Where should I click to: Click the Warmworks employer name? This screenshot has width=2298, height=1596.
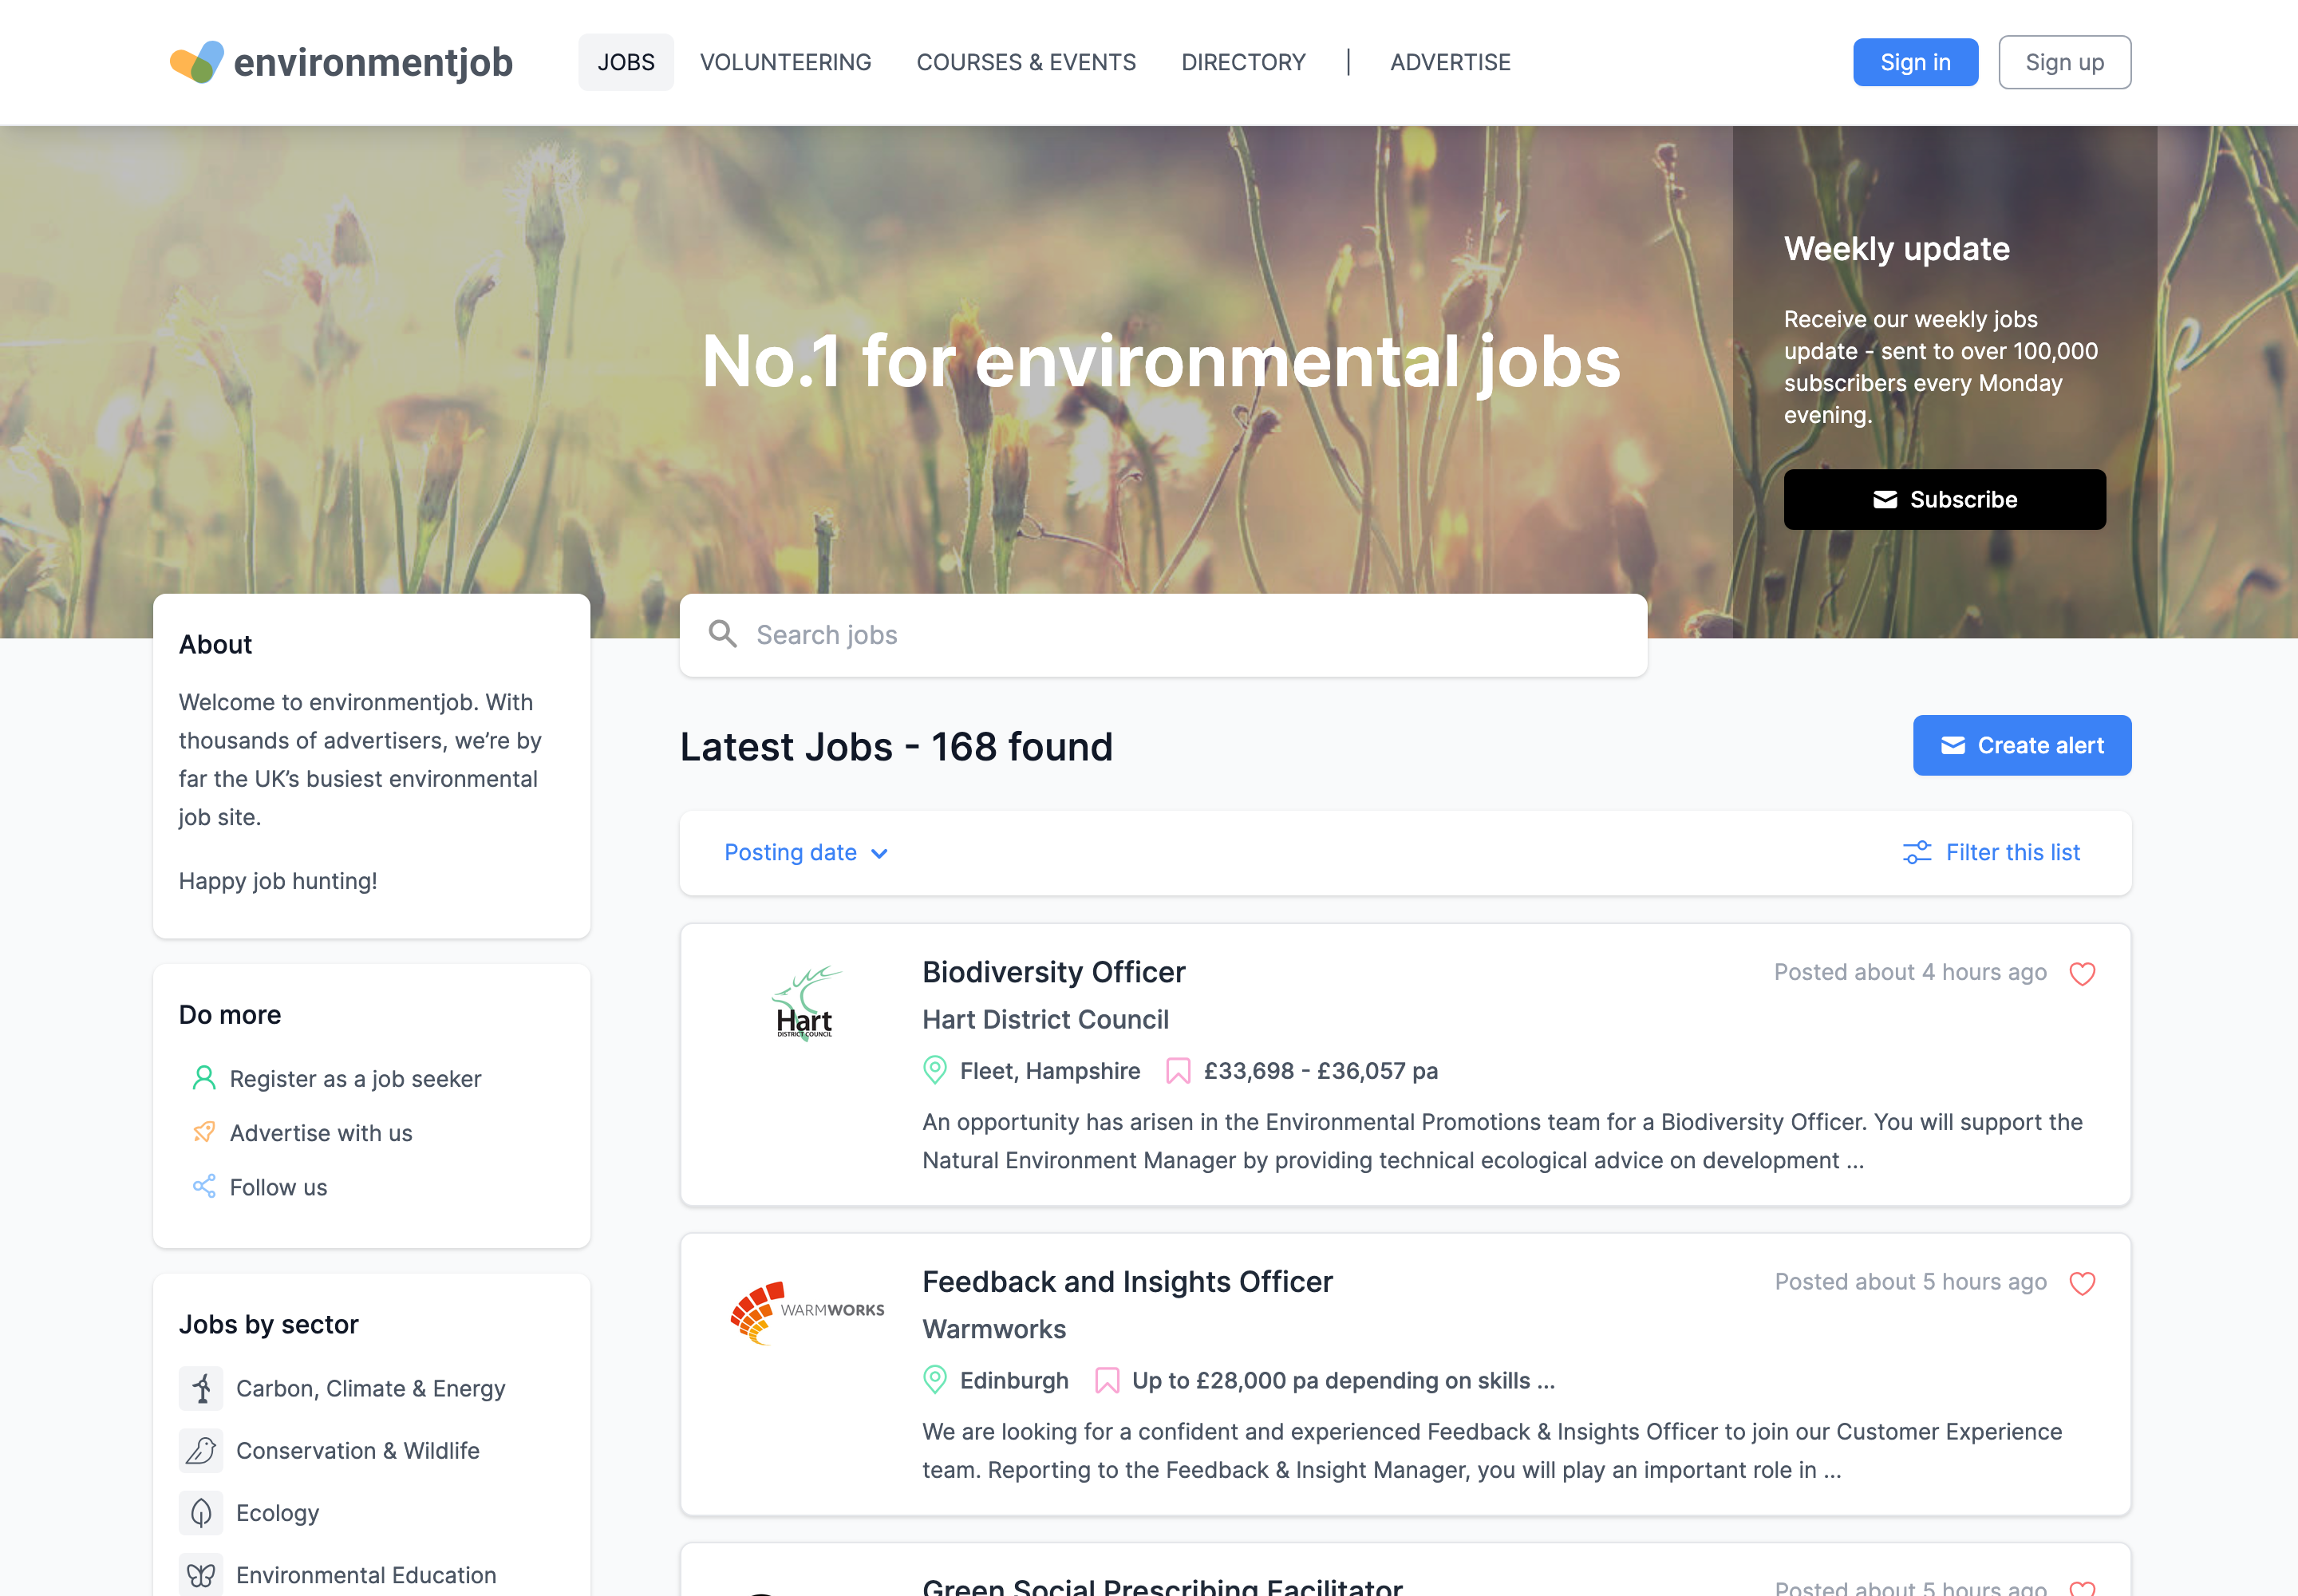click(x=994, y=1329)
